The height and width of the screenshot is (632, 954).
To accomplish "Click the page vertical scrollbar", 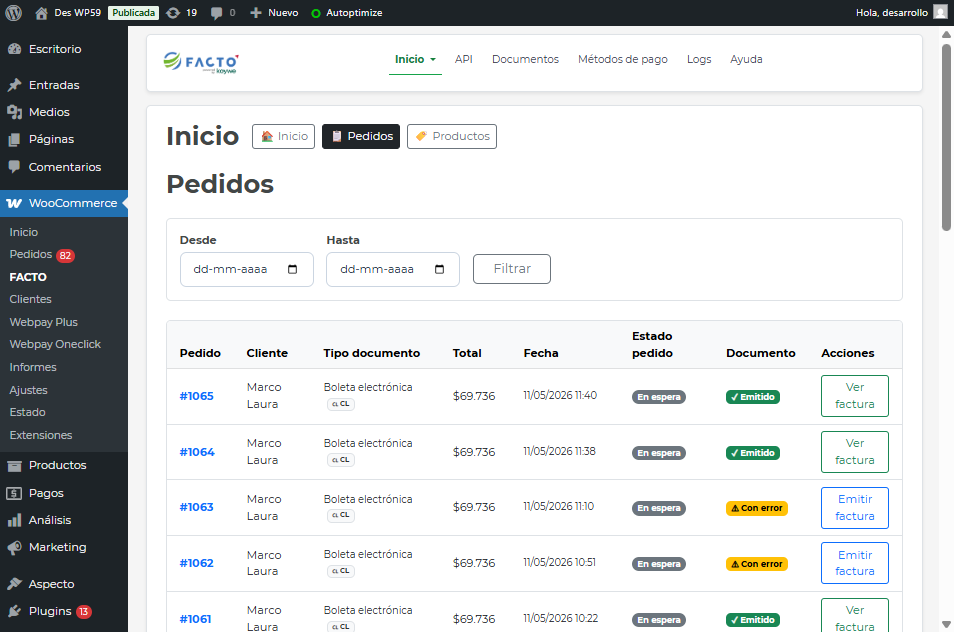I will [x=946, y=137].
